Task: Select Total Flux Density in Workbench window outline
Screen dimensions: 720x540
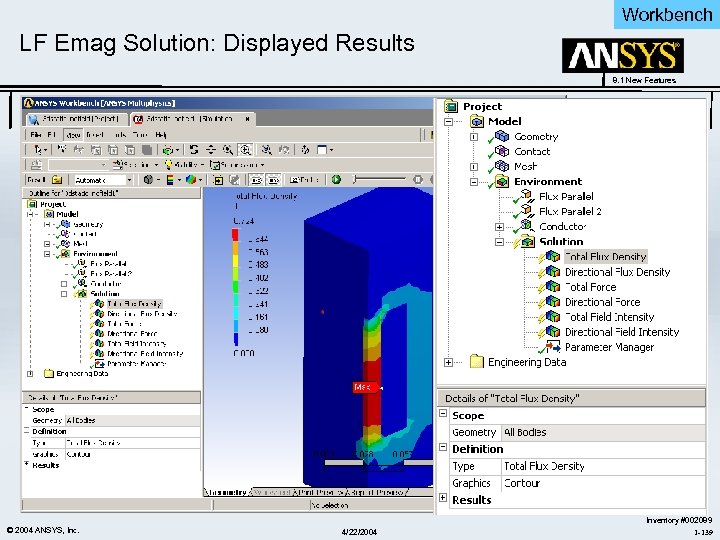Action: pos(134,304)
